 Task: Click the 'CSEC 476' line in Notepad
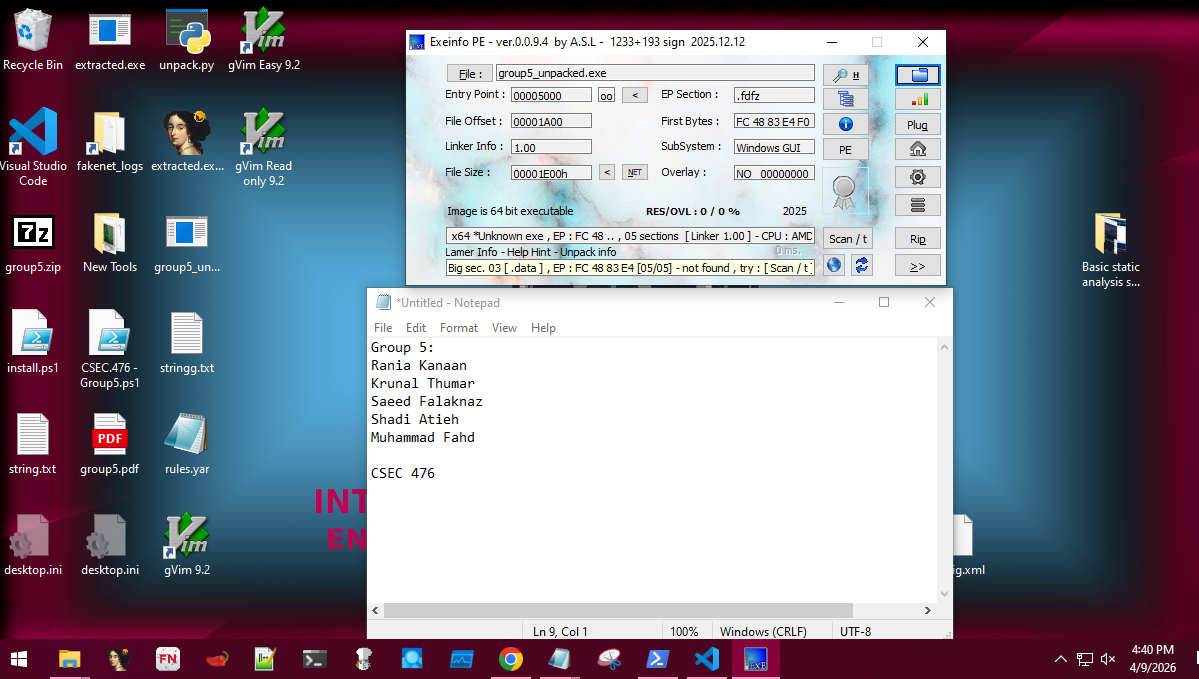pyautogui.click(x=403, y=473)
